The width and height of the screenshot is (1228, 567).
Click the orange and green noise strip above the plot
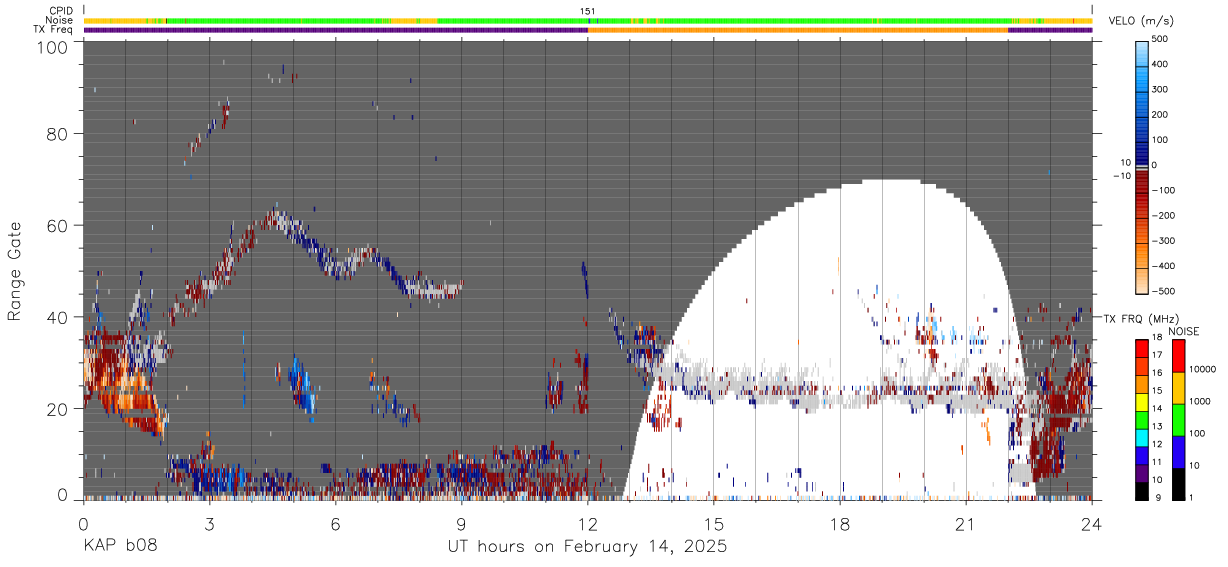(588, 20)
